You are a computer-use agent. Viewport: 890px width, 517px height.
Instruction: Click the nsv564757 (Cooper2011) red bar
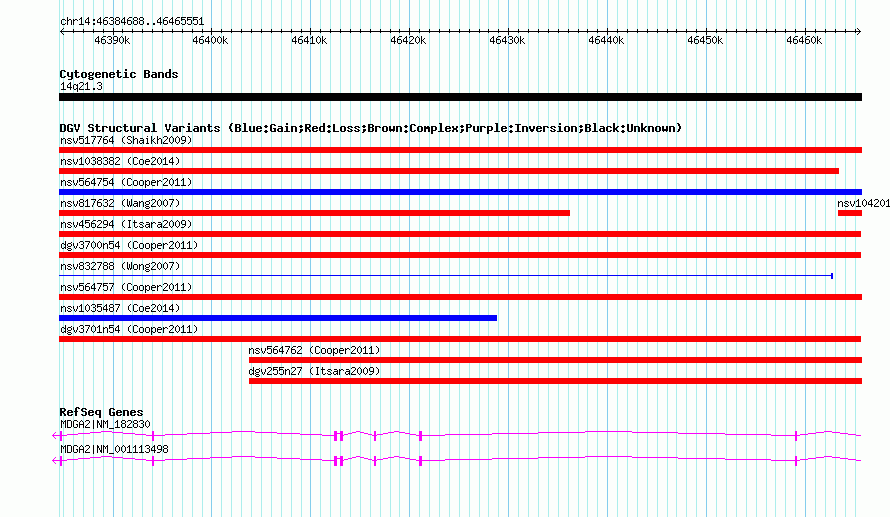[x=460, y=297]
